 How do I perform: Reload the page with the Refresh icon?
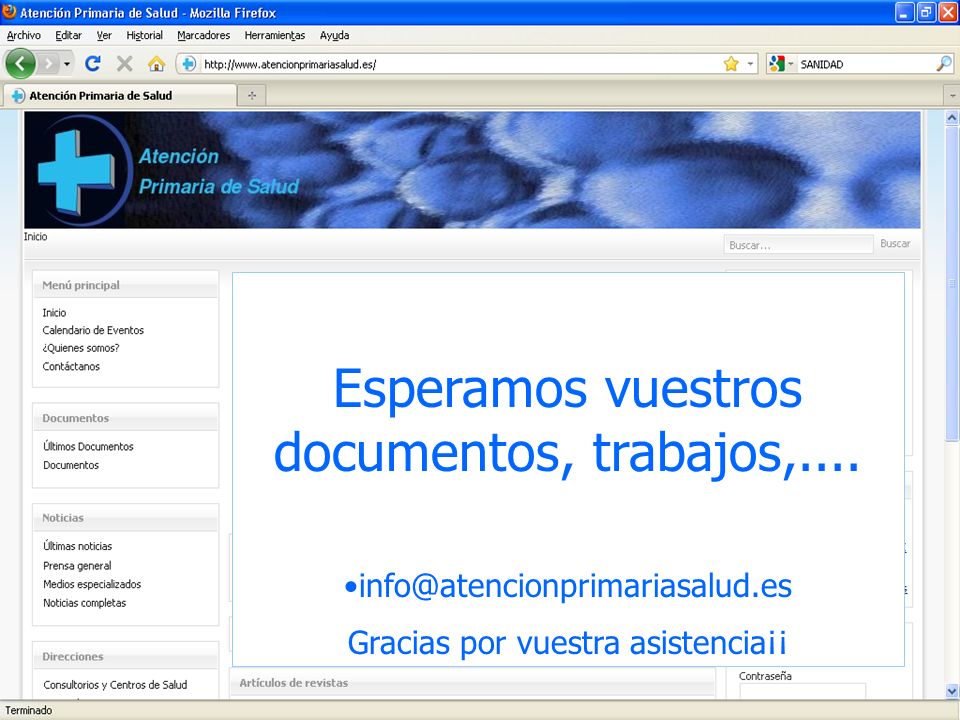click(93, 63)
